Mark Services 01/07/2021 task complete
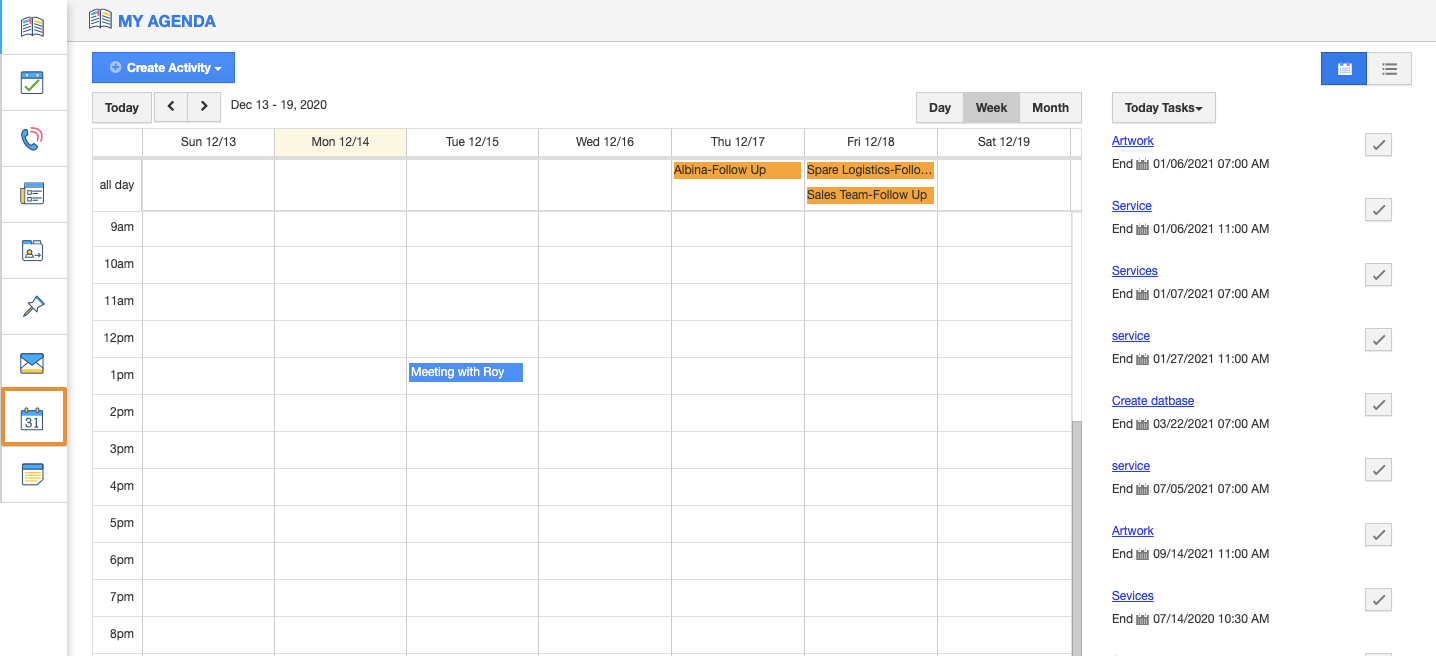 click(1378, 275)
